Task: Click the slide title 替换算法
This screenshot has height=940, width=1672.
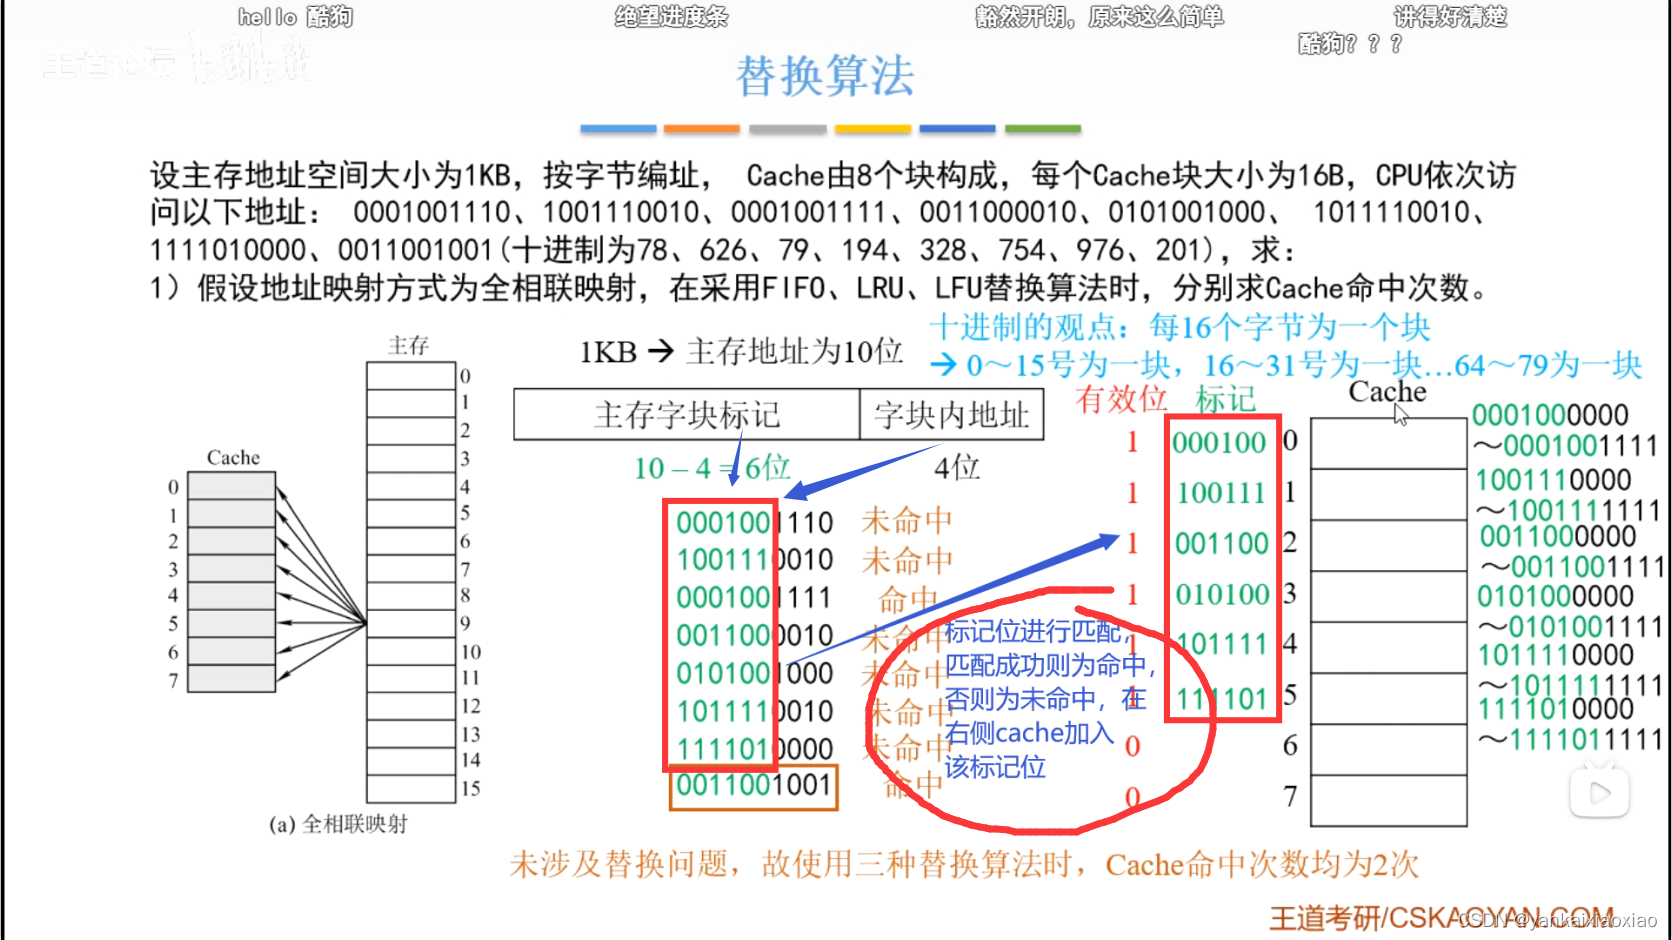Action: click(825, 76)
